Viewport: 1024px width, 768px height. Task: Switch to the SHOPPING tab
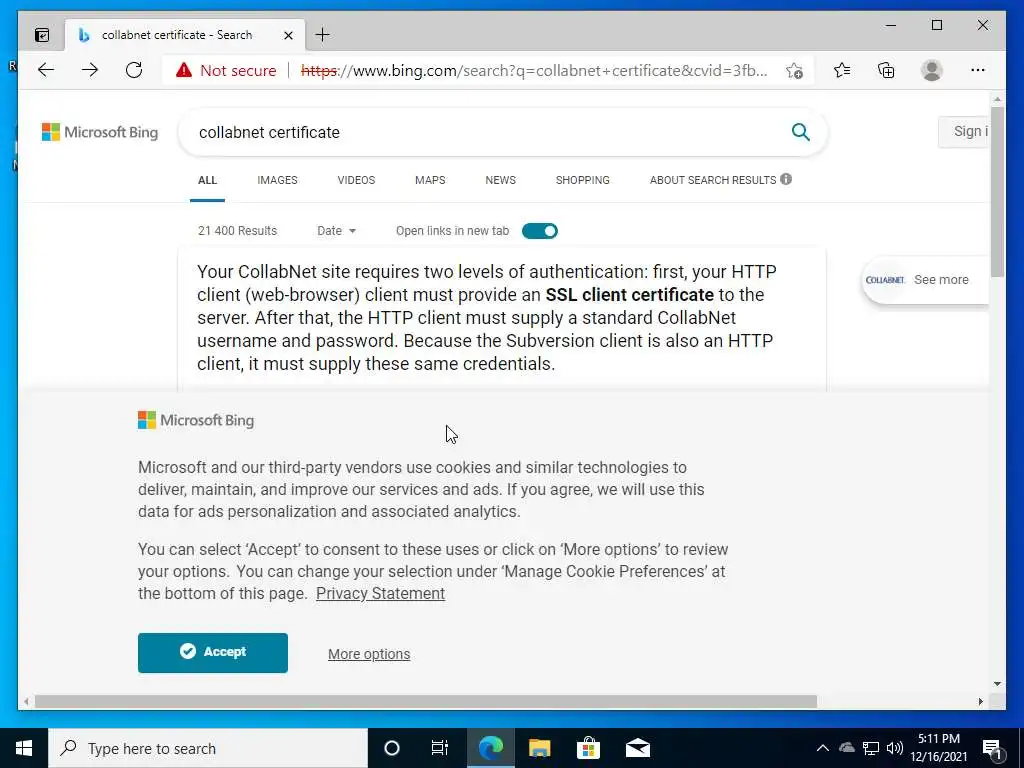pos(583,180)
